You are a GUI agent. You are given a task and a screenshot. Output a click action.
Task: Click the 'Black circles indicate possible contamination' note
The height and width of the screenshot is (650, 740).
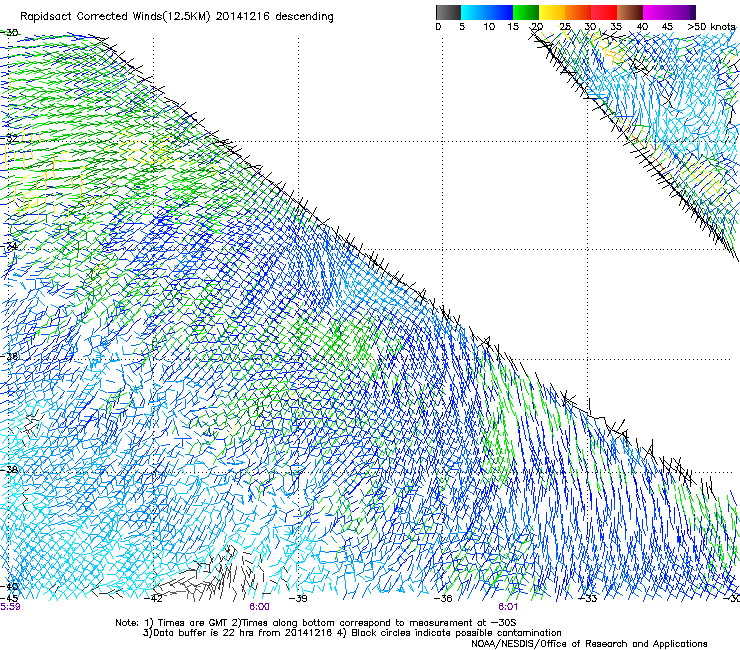(456, 633)
